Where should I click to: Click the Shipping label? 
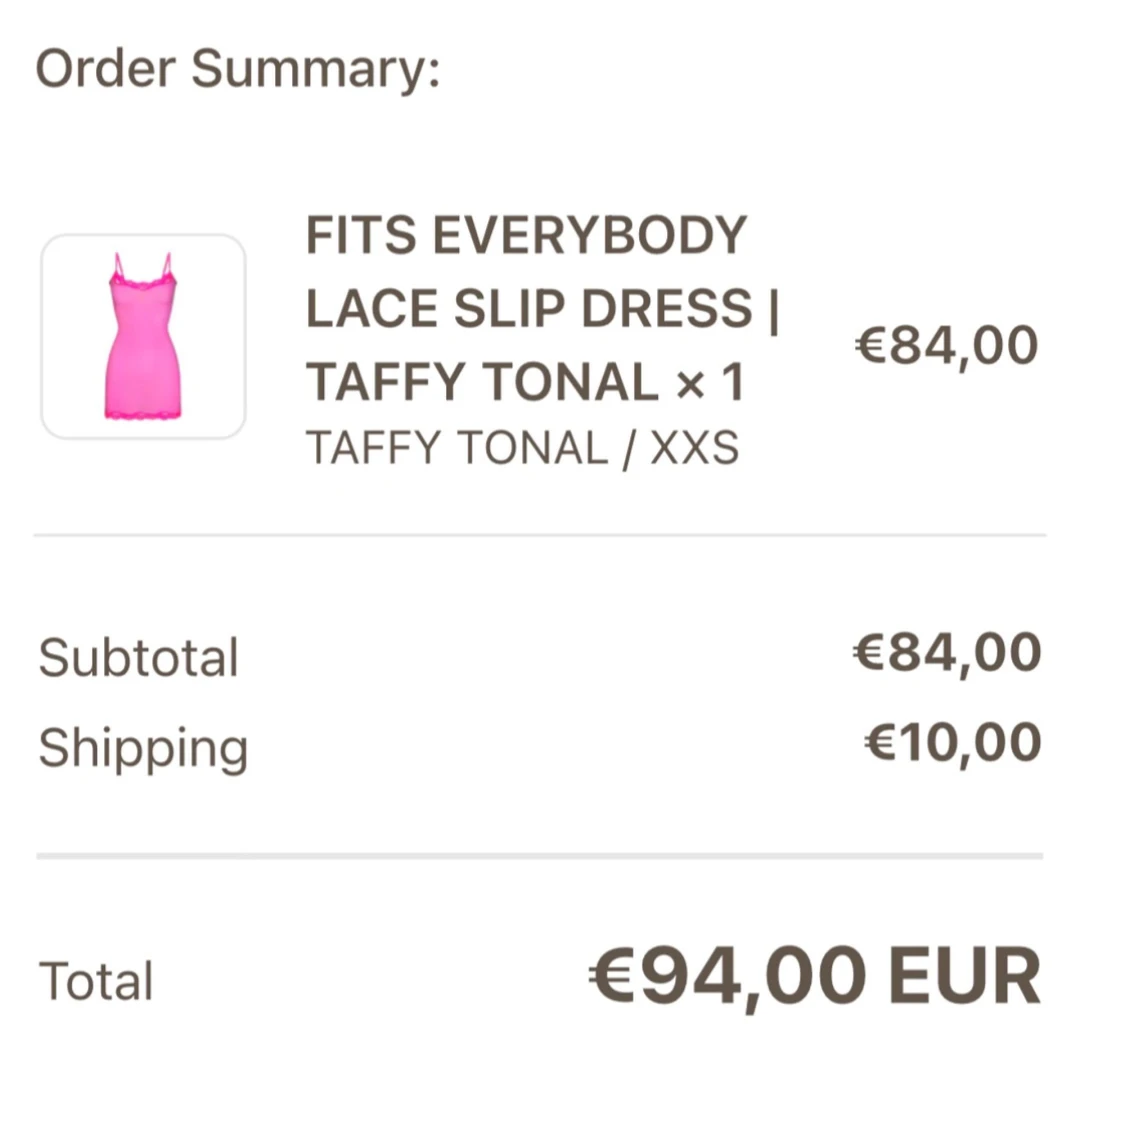click(x=143, y=749)
